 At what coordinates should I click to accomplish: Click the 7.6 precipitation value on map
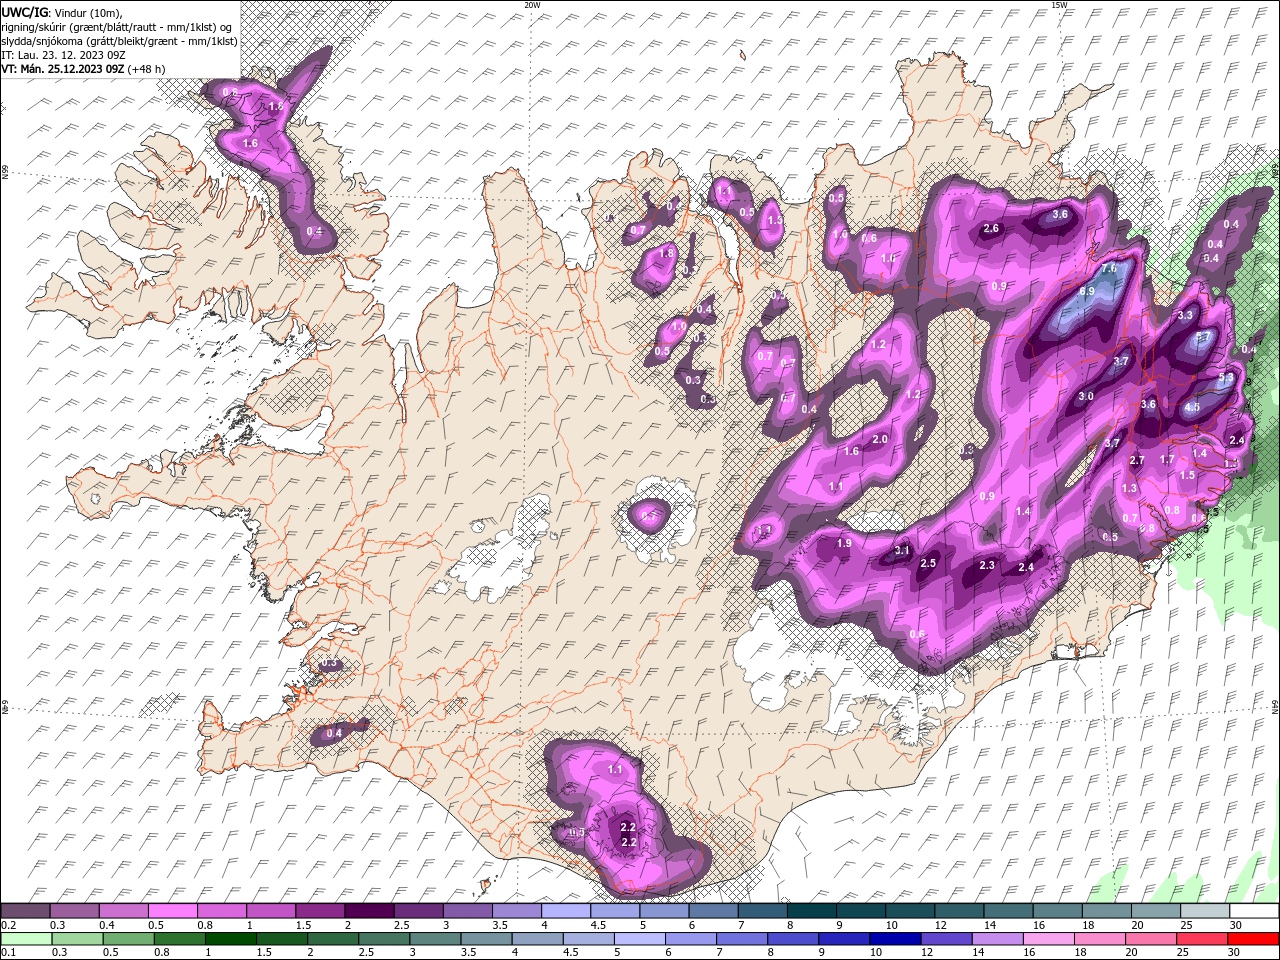[1109, 269]
